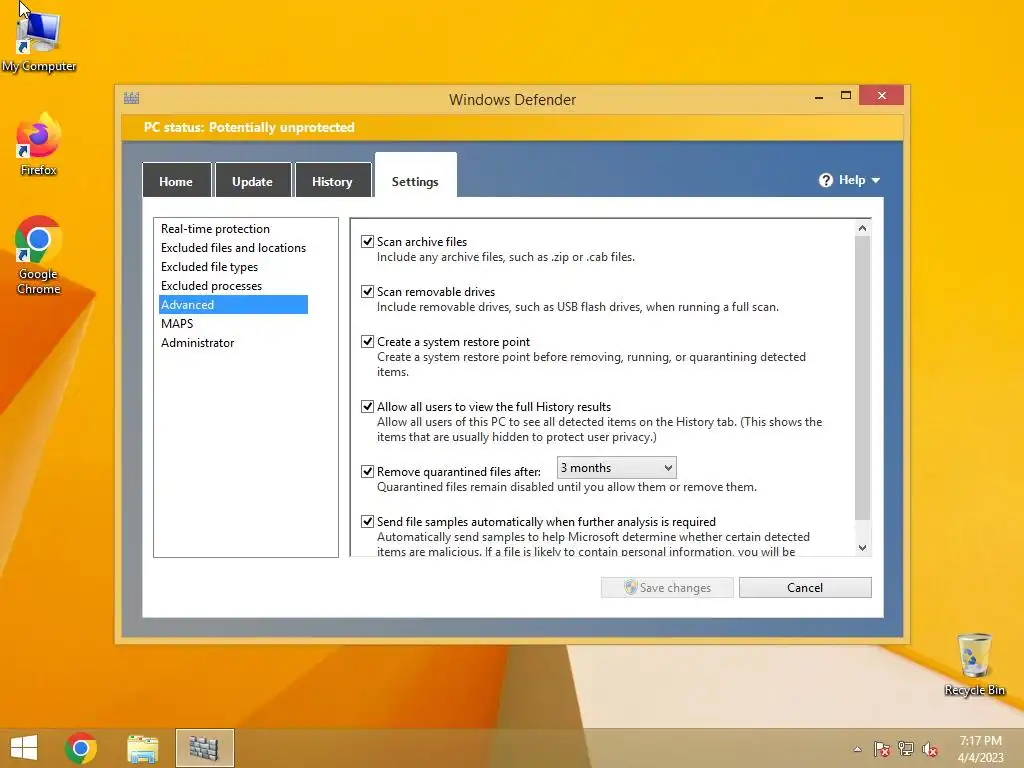Screen dimensions: 1024x768
Task: Click the PC status: Potentially unprotected text
Action: pos(249,127)
